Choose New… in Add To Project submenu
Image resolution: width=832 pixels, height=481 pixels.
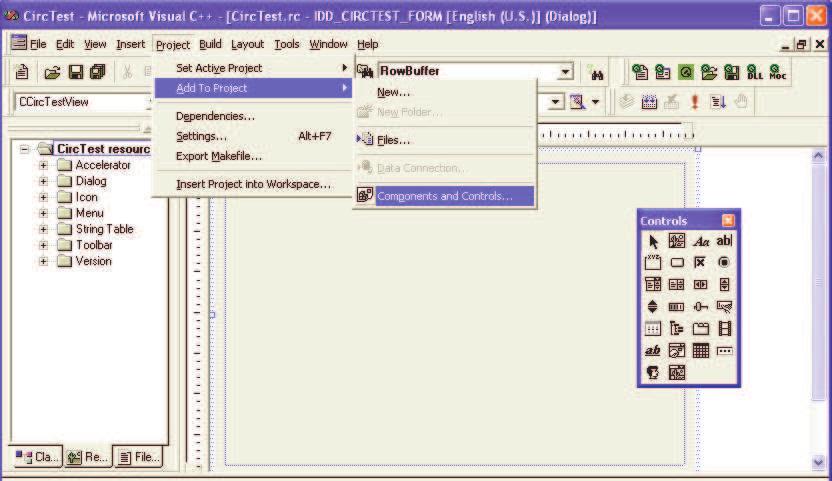click(445, 92)
